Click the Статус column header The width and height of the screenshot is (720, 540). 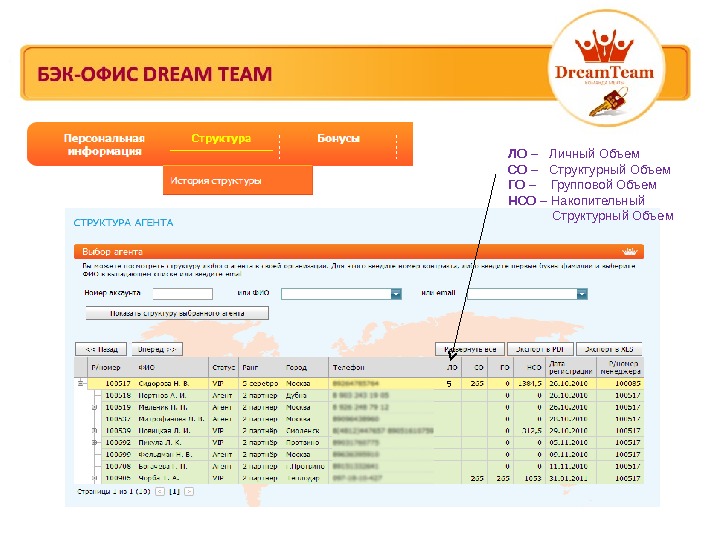(x=223, y=367)
